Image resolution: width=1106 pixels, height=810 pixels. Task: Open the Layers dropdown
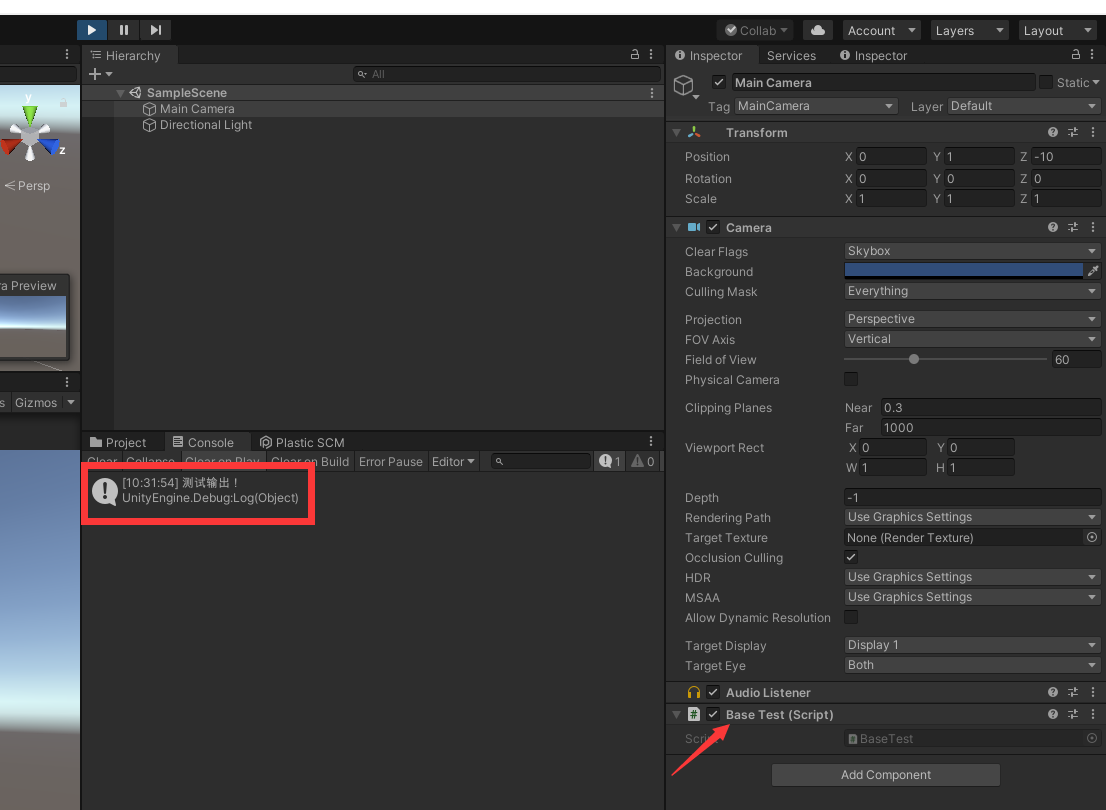click(969, 30)
